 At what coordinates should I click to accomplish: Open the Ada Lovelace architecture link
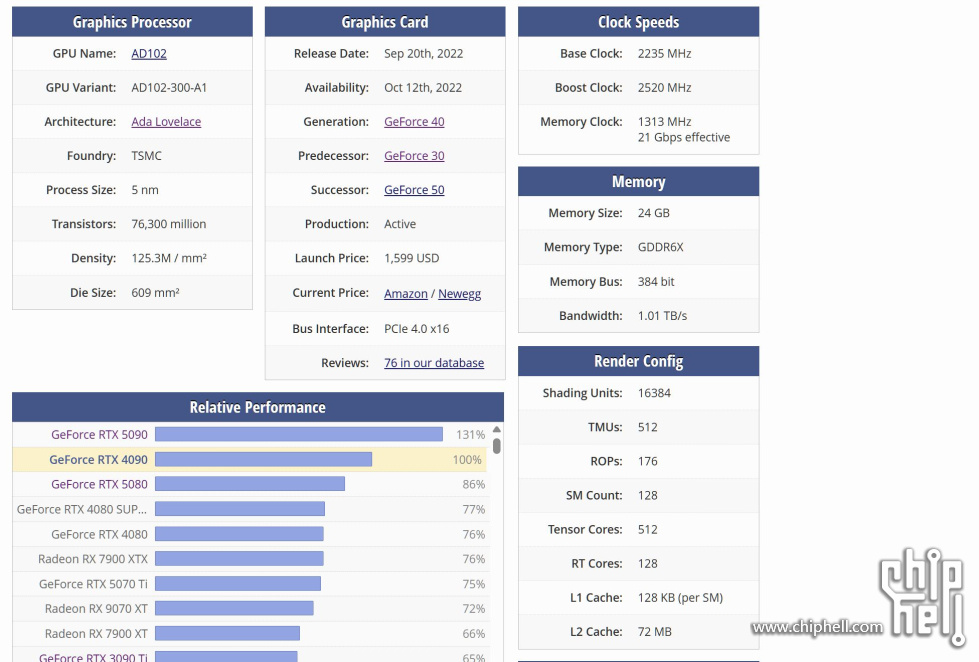pyautogui.click(x=166, y=122)
